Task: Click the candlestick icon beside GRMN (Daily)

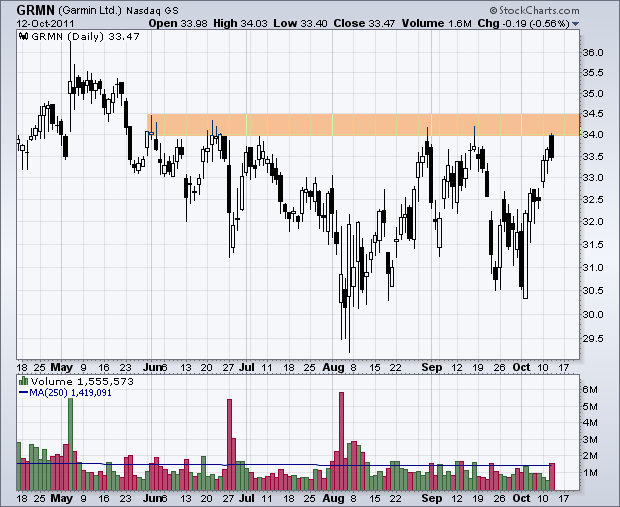Action: point(24,36)
